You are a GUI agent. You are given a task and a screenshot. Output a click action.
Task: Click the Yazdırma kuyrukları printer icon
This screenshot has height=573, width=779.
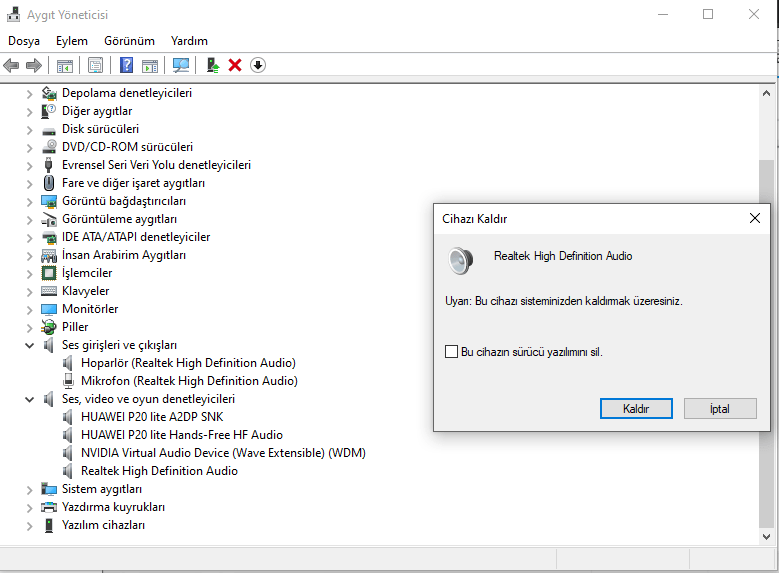pyautogui.click(x=49, y=507)
